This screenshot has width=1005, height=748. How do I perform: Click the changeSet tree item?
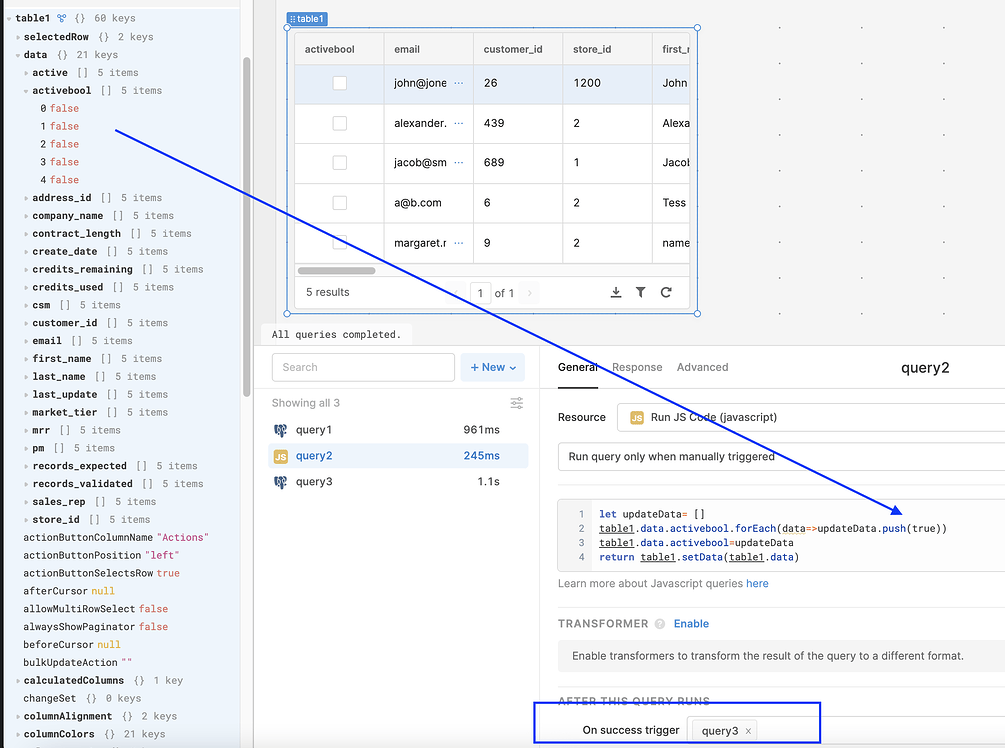(82, 699)
